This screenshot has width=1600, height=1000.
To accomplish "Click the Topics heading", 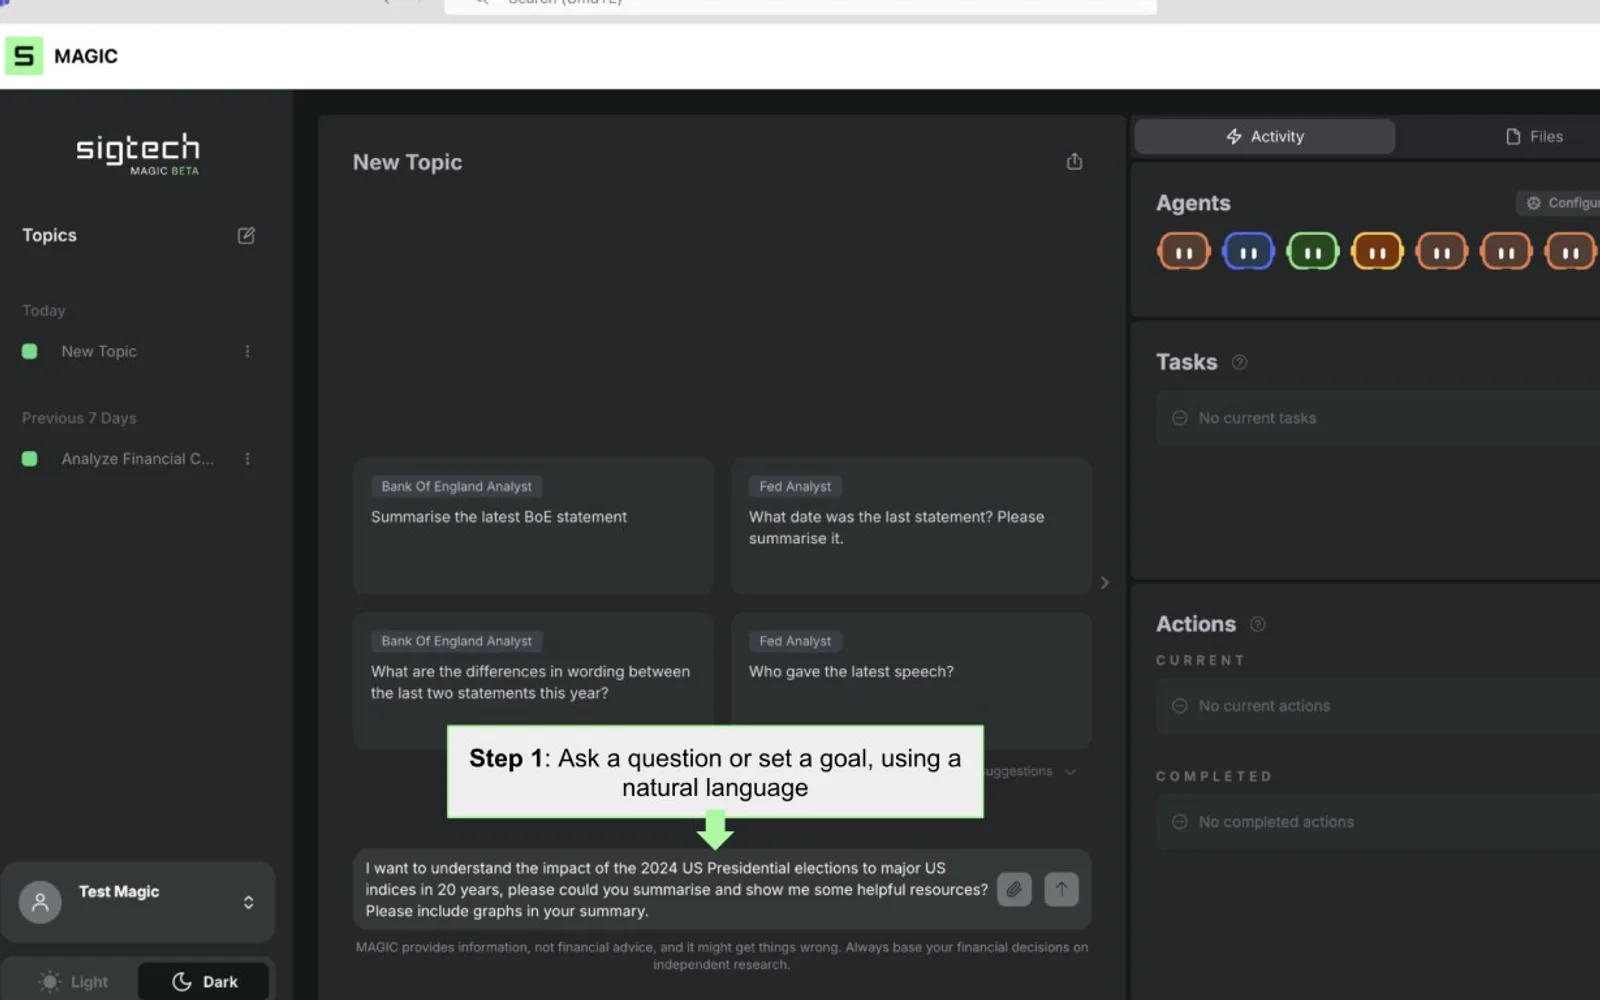I will point(49,235).
